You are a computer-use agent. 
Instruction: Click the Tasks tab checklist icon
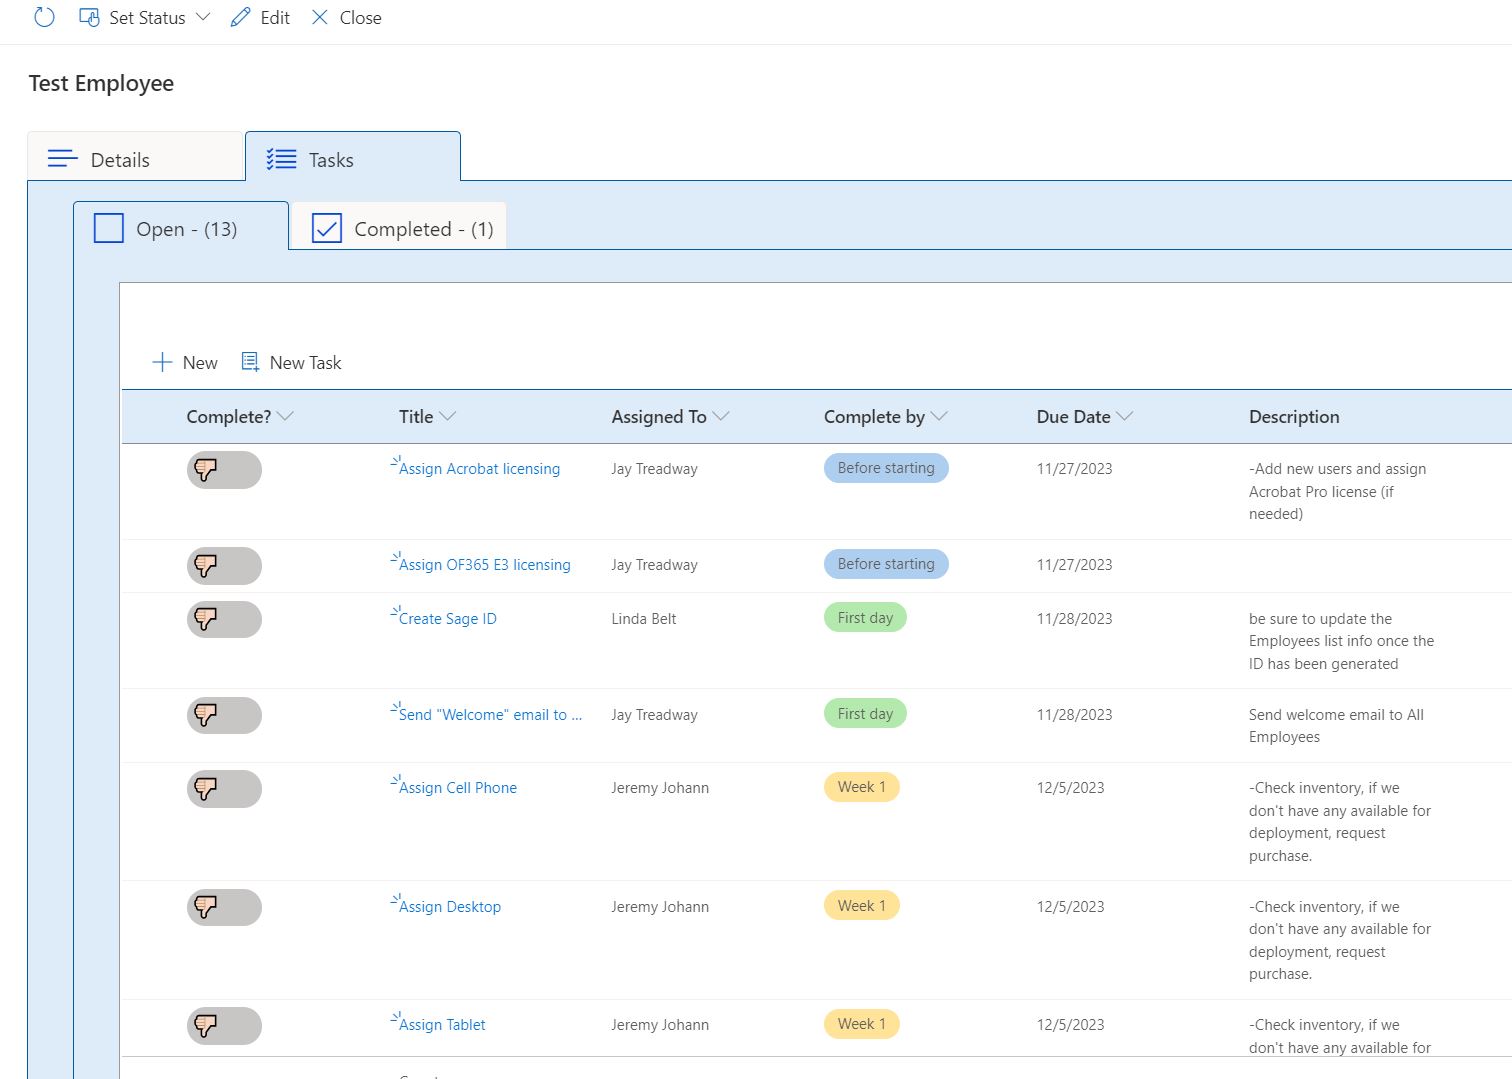(x=281, y=159)
